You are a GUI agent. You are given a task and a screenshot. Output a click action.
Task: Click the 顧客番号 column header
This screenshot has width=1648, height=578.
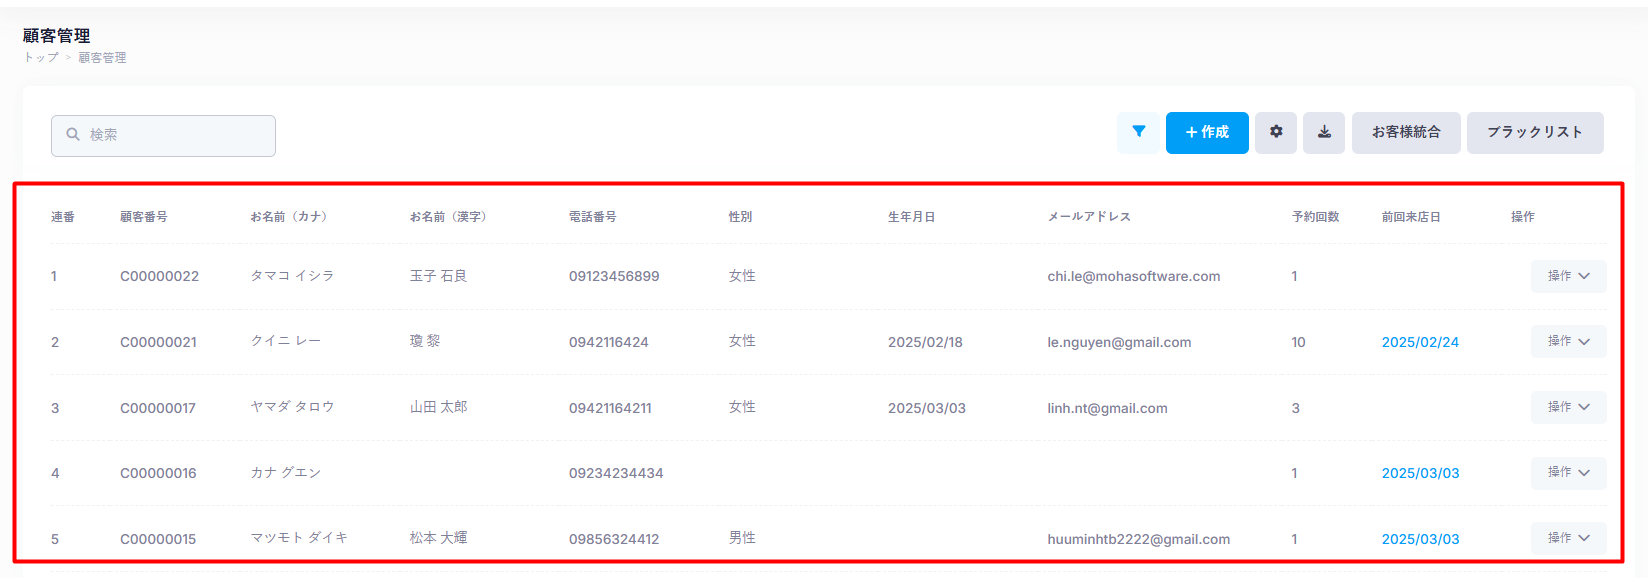(x=144, y=217)
